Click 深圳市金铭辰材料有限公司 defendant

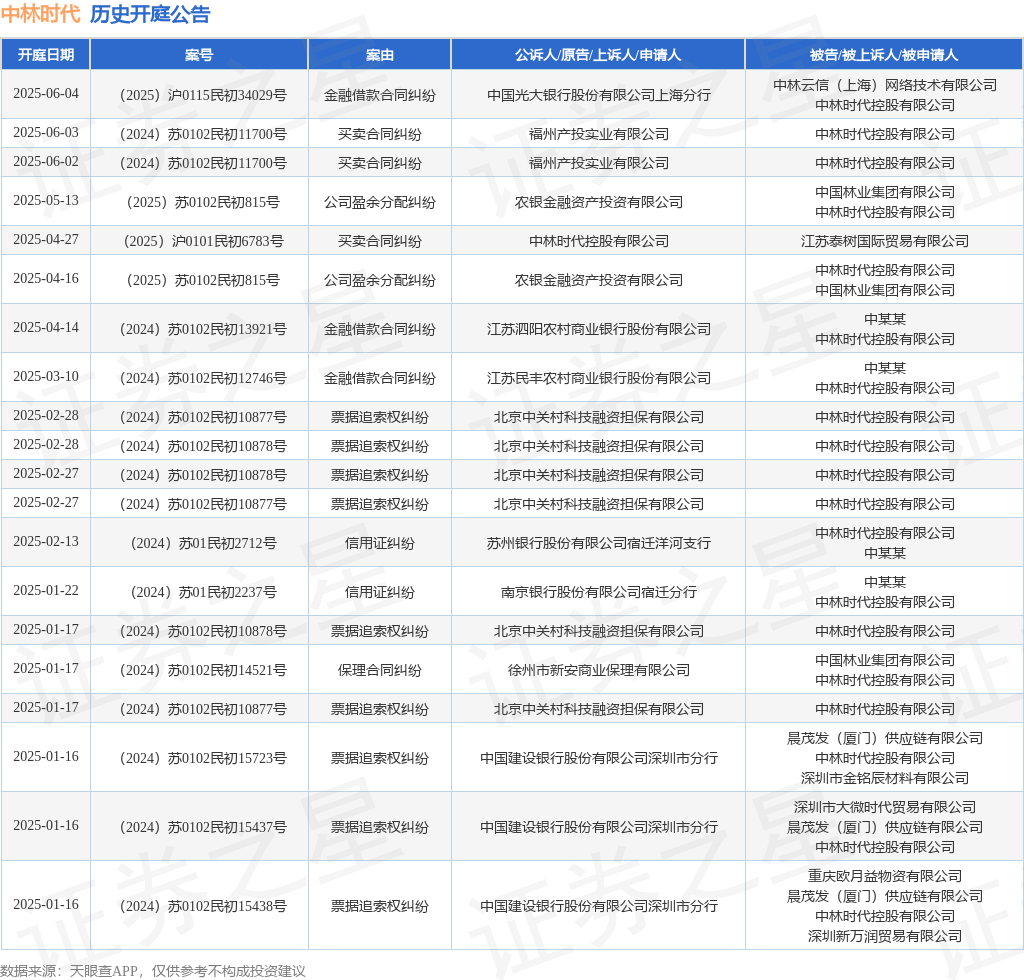click(x=884, y=778)
